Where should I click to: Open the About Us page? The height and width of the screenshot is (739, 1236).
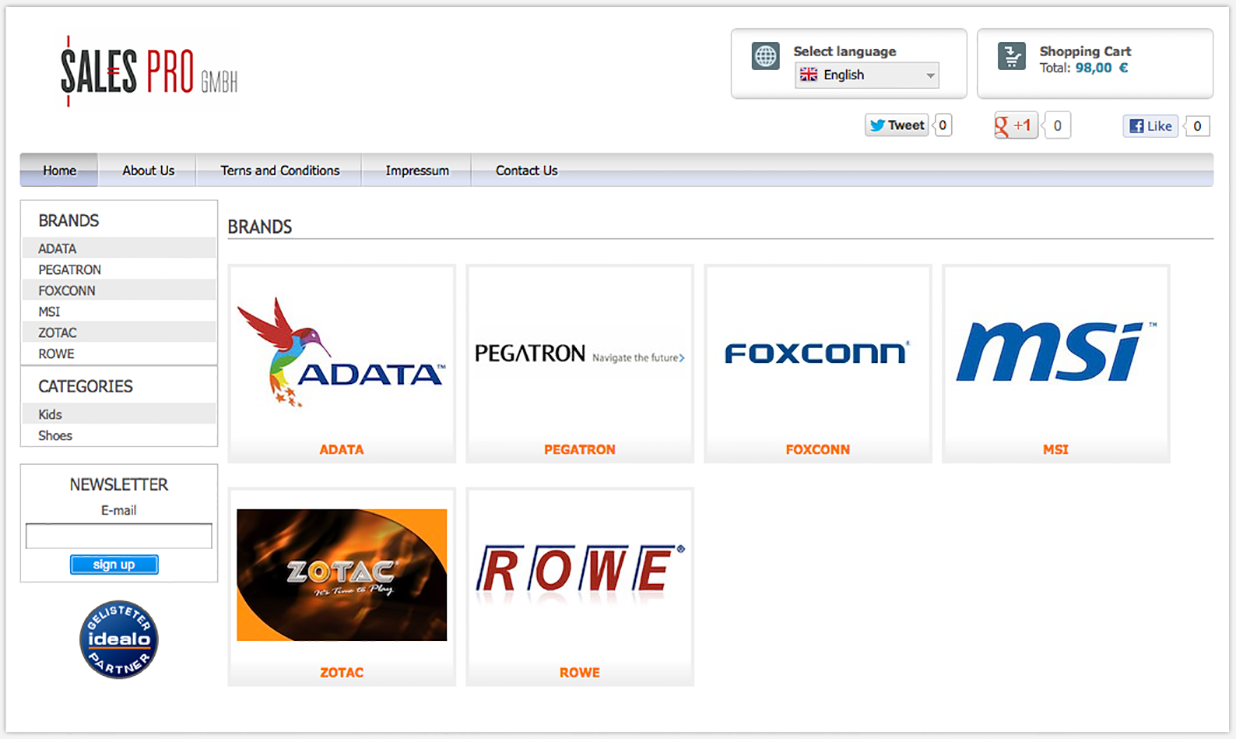tap(148, 170)
